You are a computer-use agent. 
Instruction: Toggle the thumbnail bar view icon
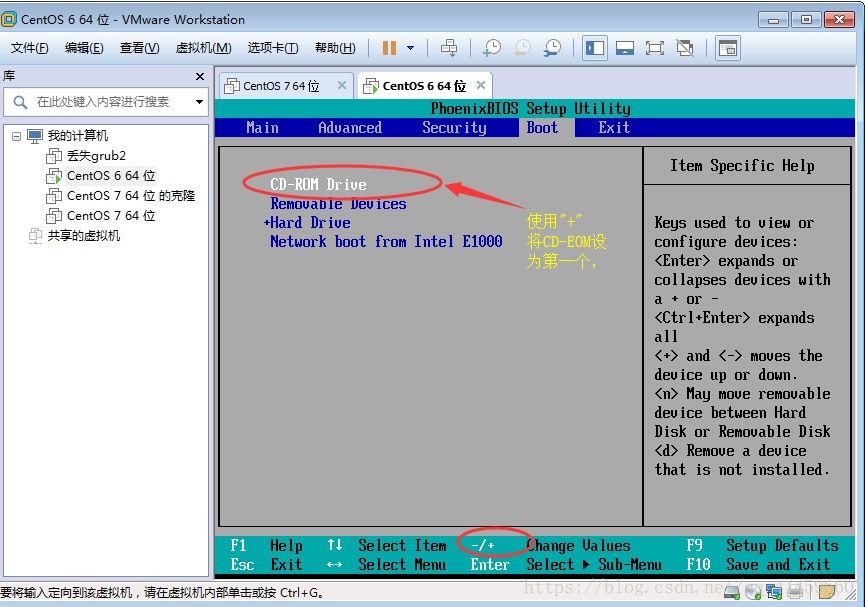coord(624,48)
